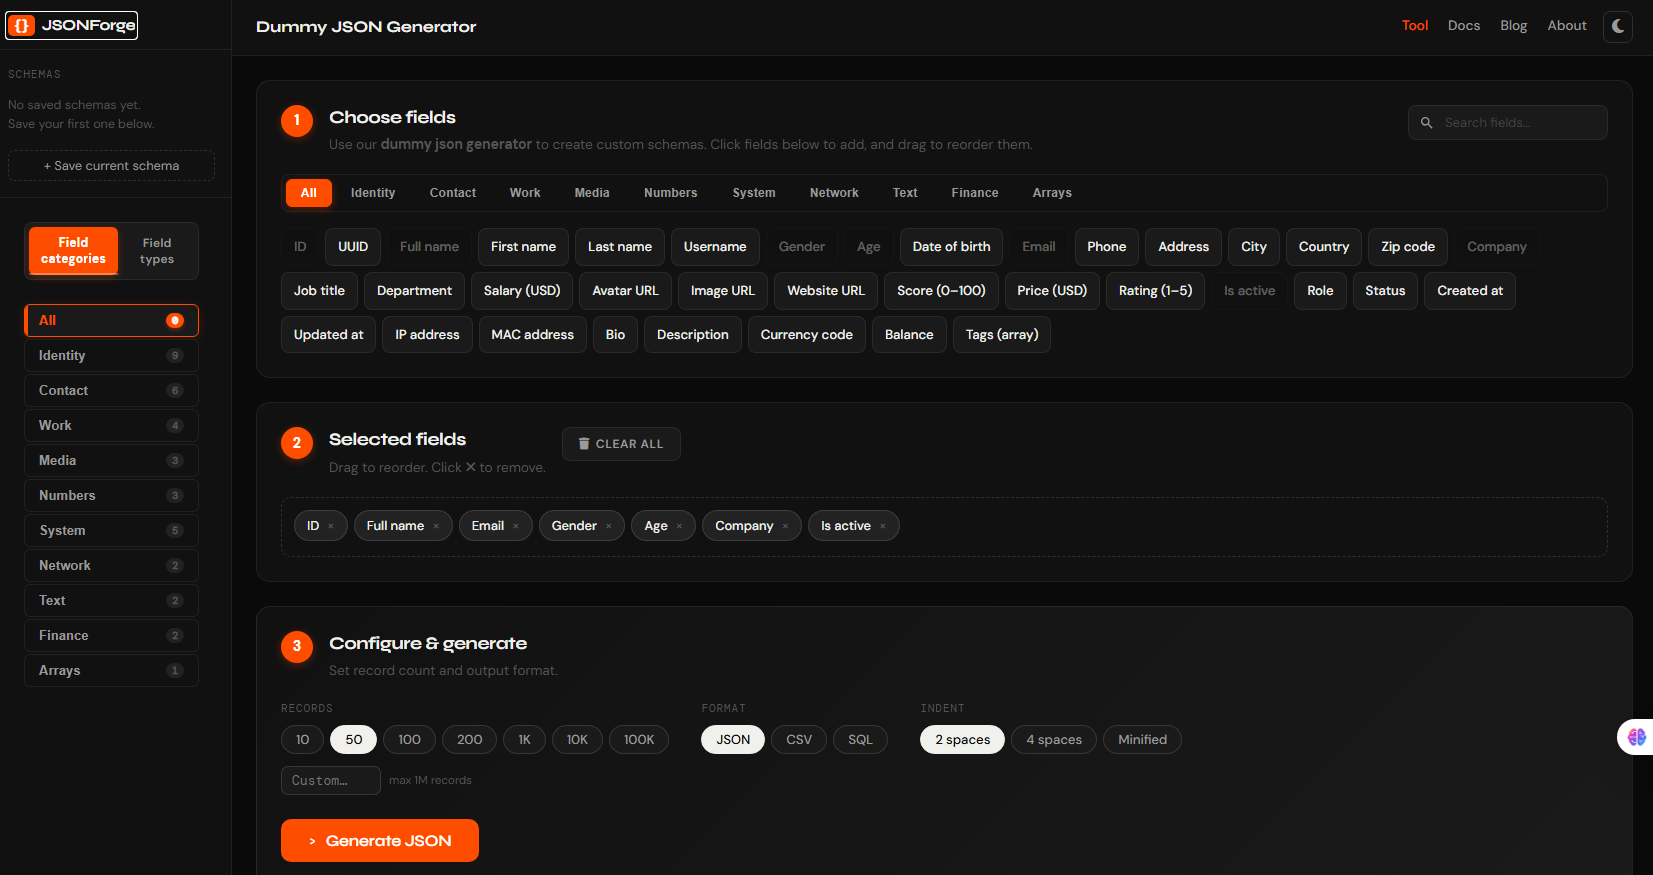This screenshot has height=875, width=1653.
Task: Switch to Field types view
Action: point(157,251)
